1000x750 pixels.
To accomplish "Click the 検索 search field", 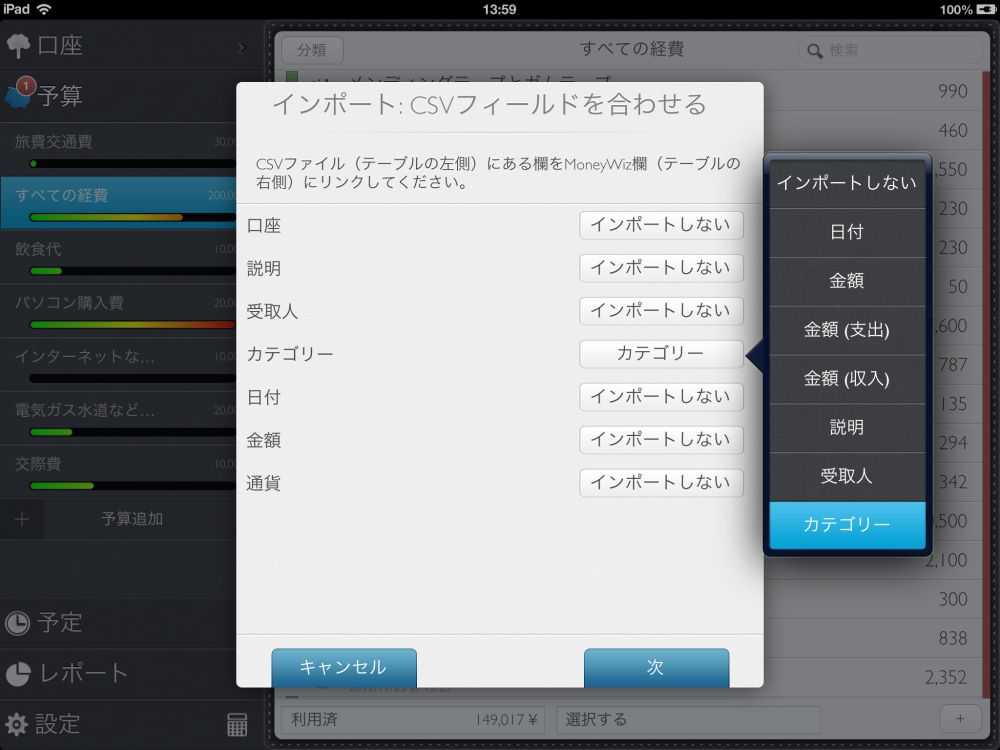I will pos(890,50).
